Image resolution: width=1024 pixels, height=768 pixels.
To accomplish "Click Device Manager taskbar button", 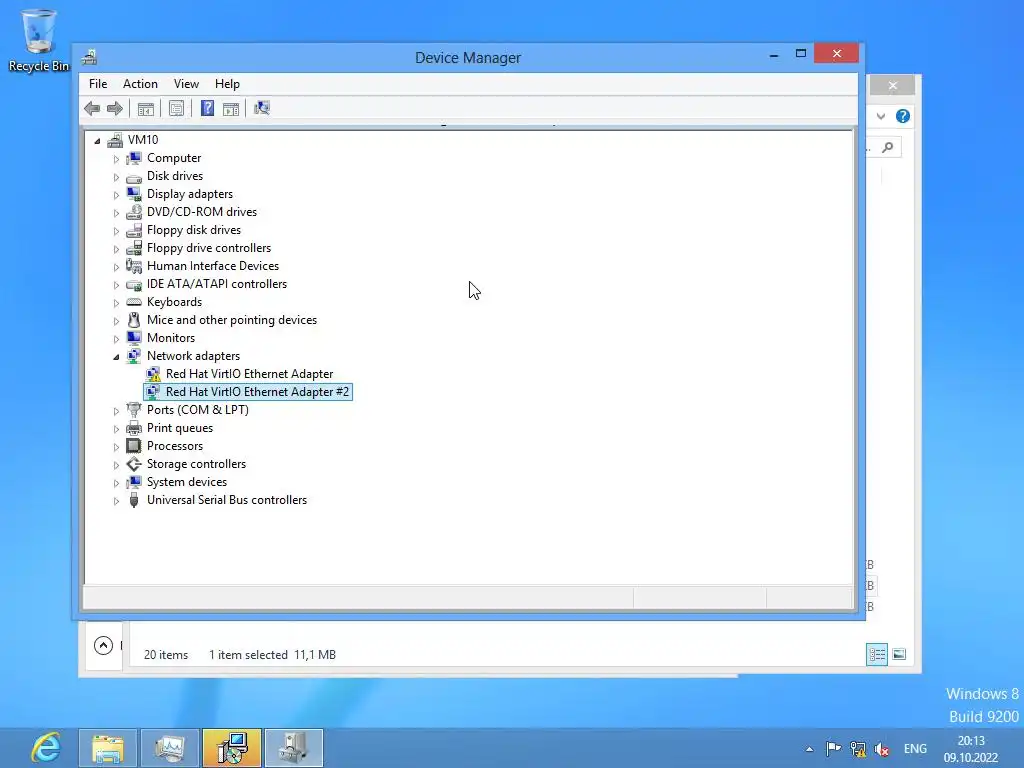I will pyautogui.click(x=294, y=748).
